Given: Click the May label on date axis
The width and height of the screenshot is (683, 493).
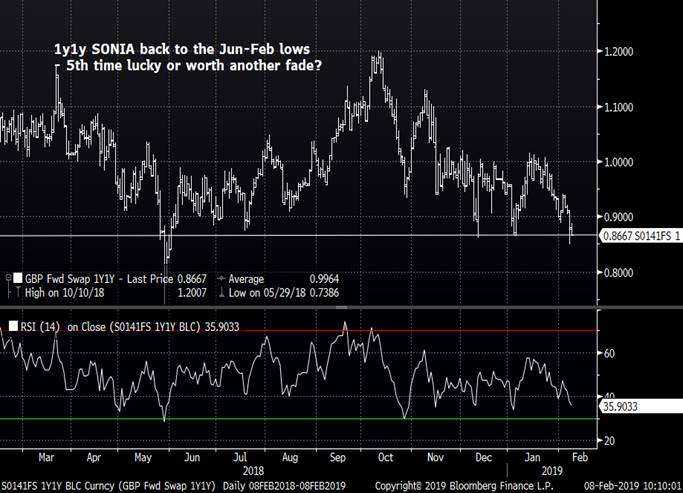Looking at the screenshot, I should point(143,457).
